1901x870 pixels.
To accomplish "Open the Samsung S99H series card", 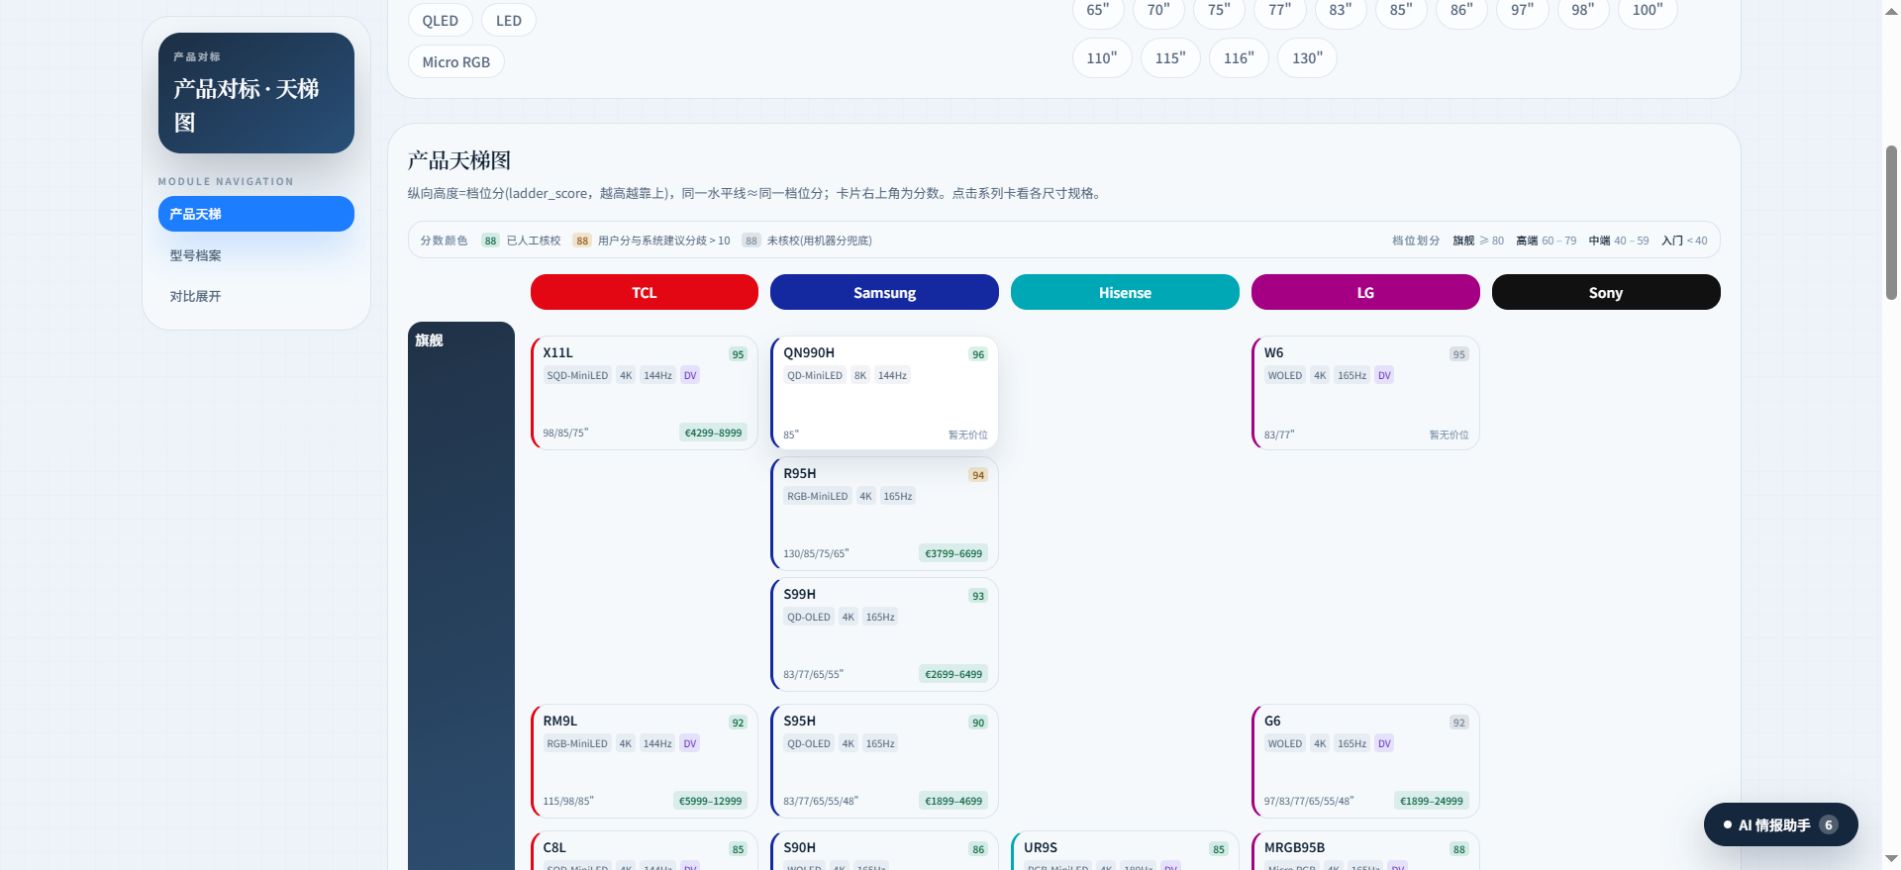I will coord(884,634).
